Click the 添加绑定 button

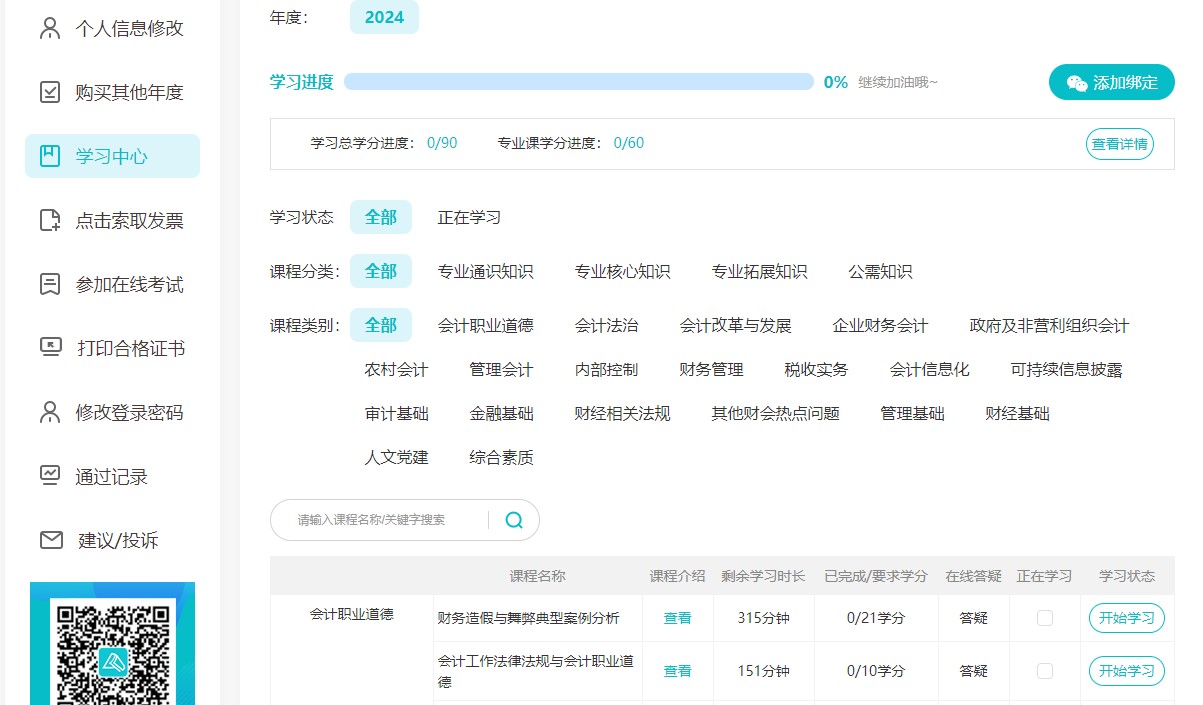1111,84
